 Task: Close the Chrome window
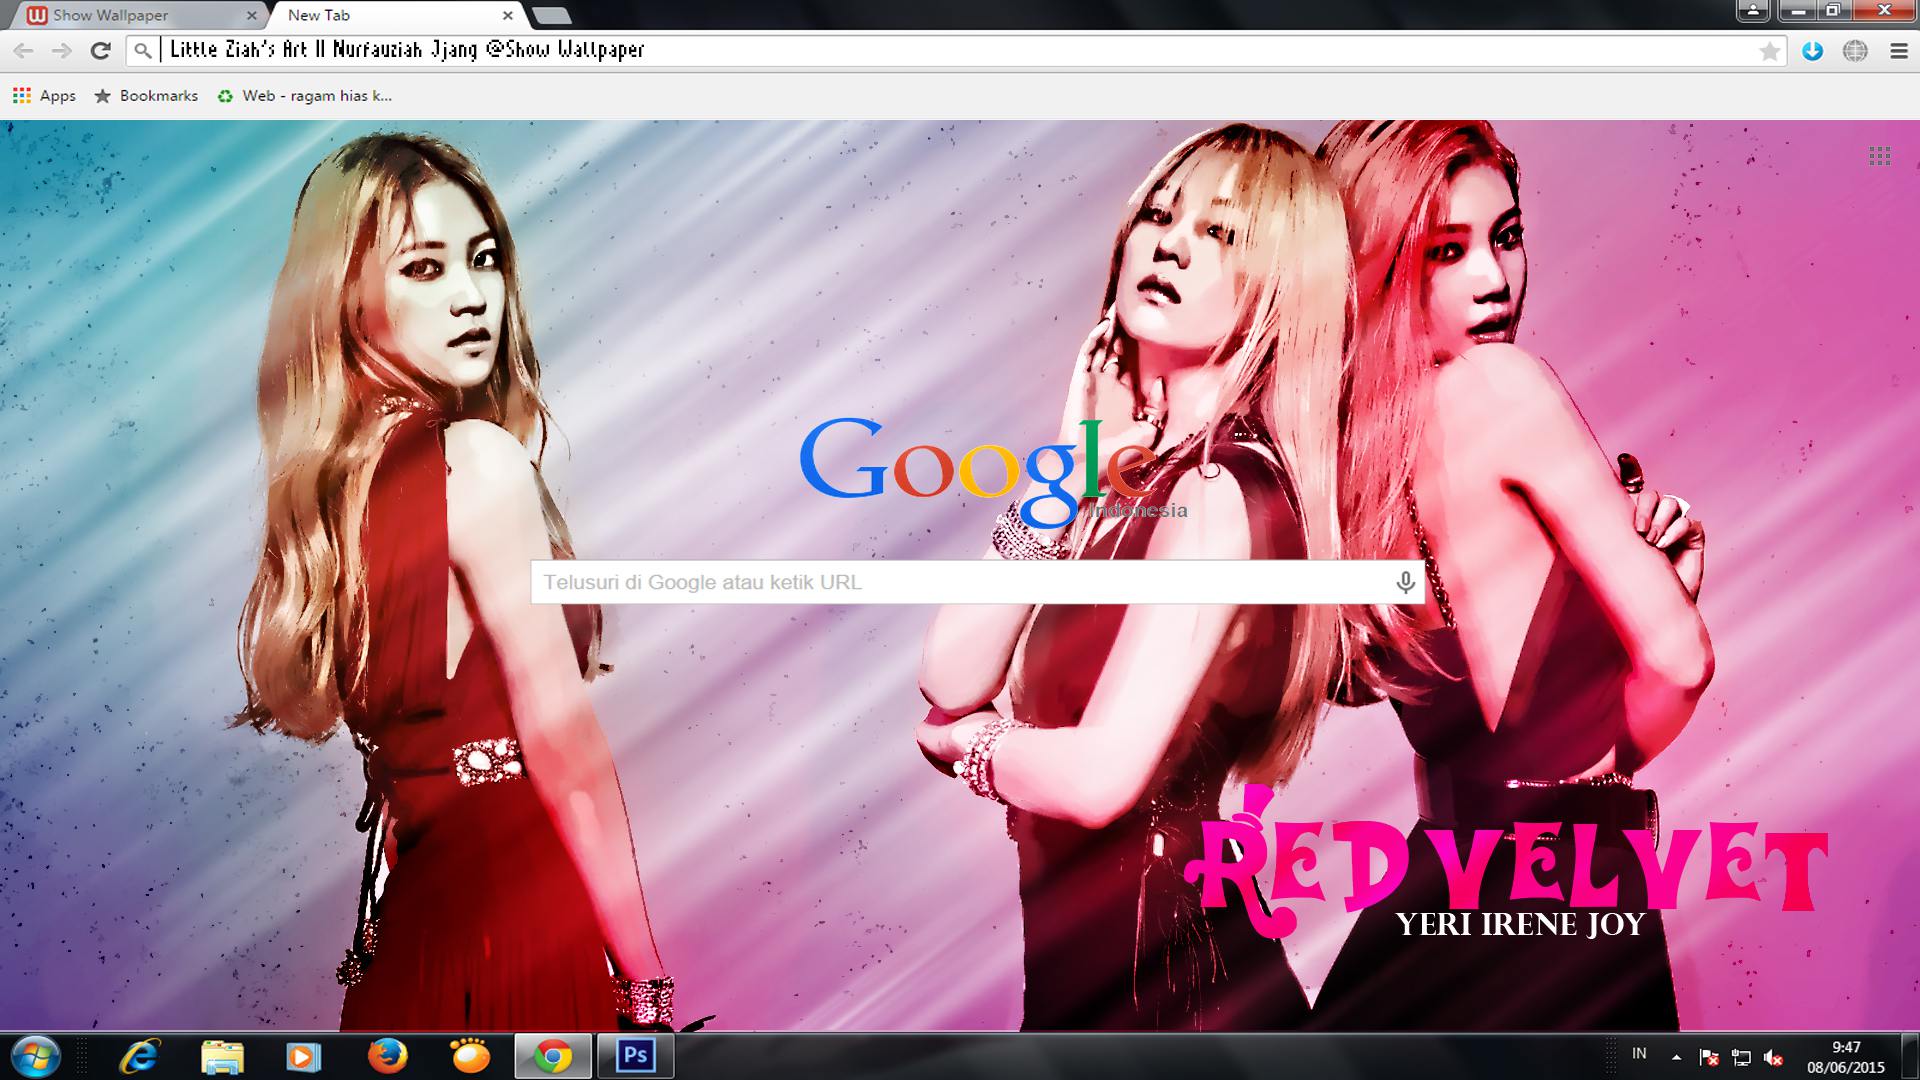[1883, 11]
